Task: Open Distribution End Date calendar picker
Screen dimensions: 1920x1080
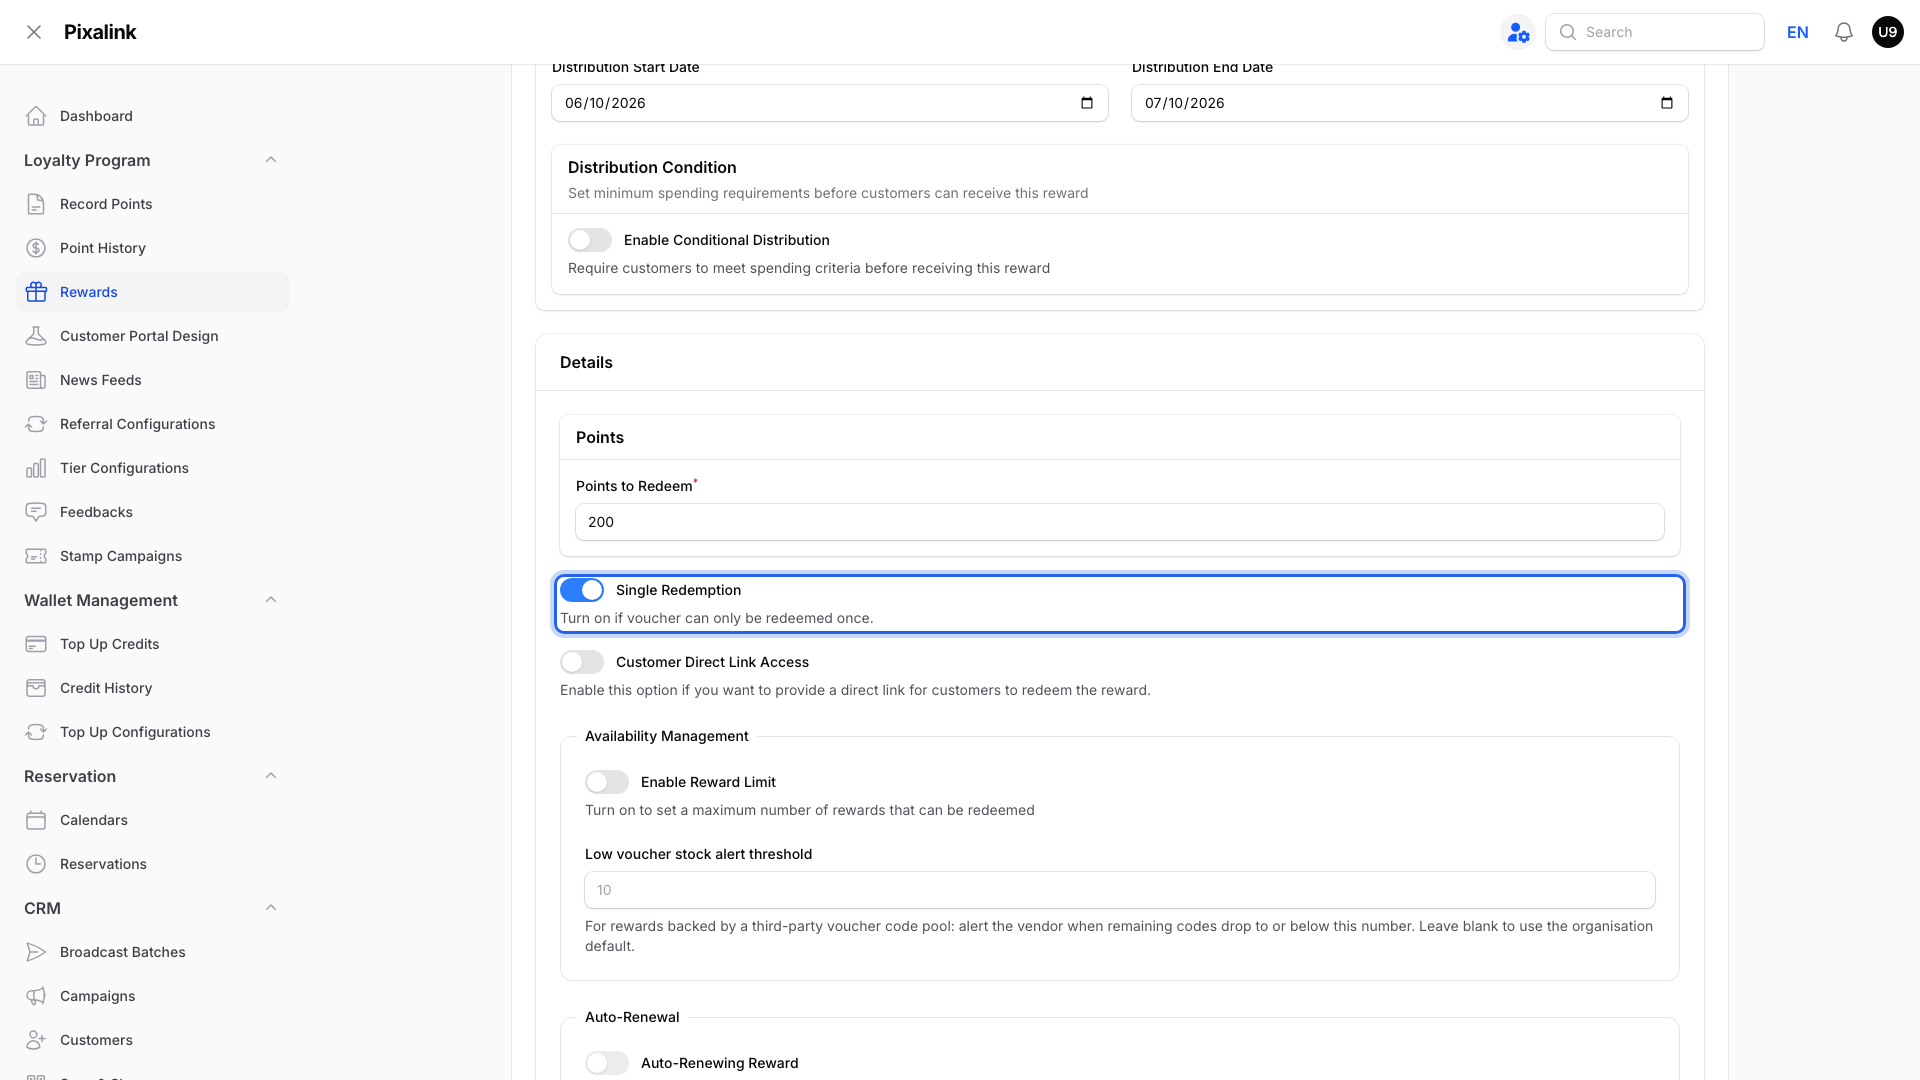Action: click(1667, 103)
